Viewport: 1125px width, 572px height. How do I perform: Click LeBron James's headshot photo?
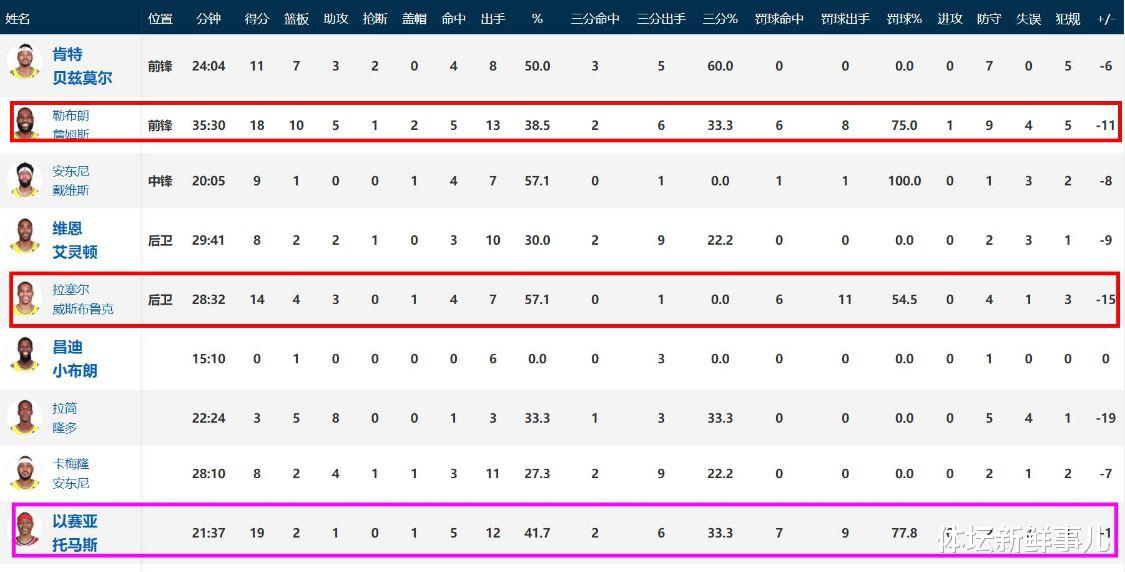[x=25, y=123]
